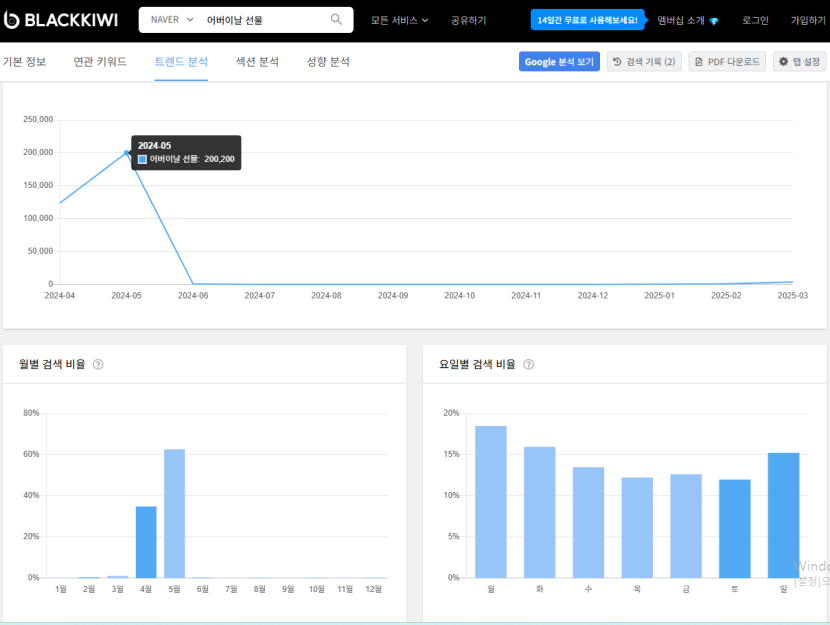Click the 2025-03 x-axis label
Screen dimensions: 830x625
tap(792, 296)
